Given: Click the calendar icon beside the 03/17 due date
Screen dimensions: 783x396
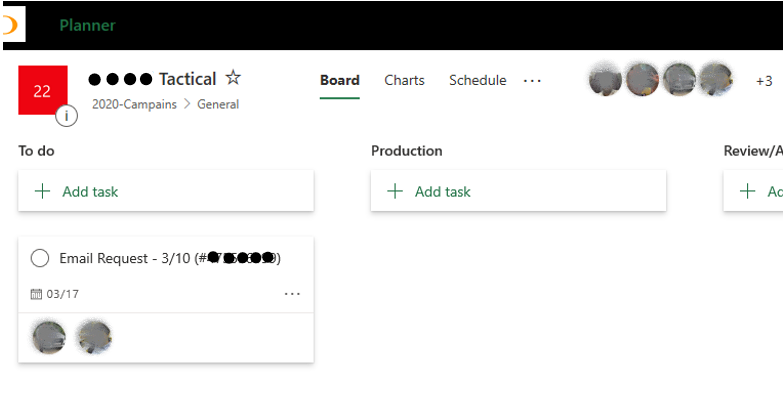Looking at the screenshot, I should [36, 294].
